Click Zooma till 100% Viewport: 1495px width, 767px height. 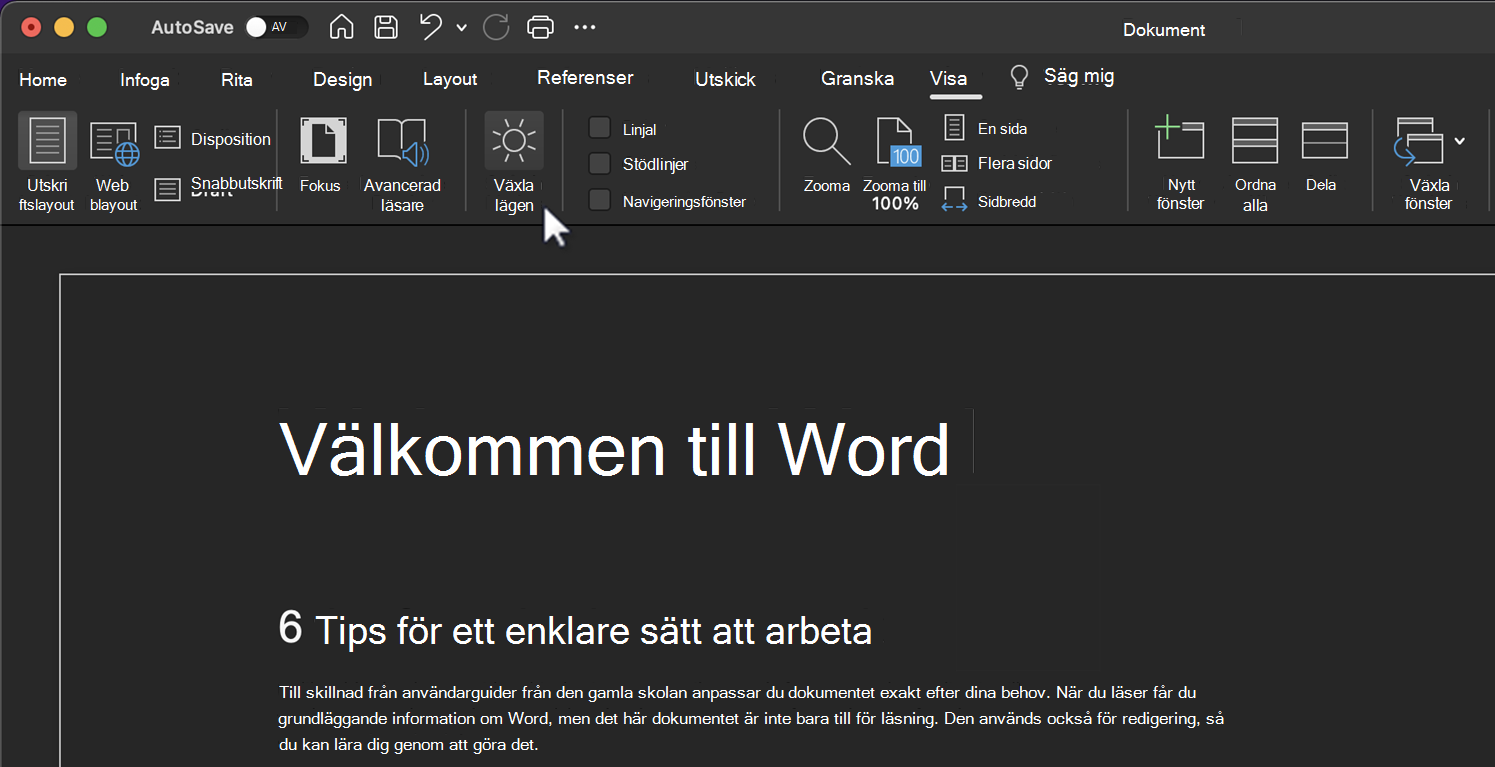(x=895, y=164)
